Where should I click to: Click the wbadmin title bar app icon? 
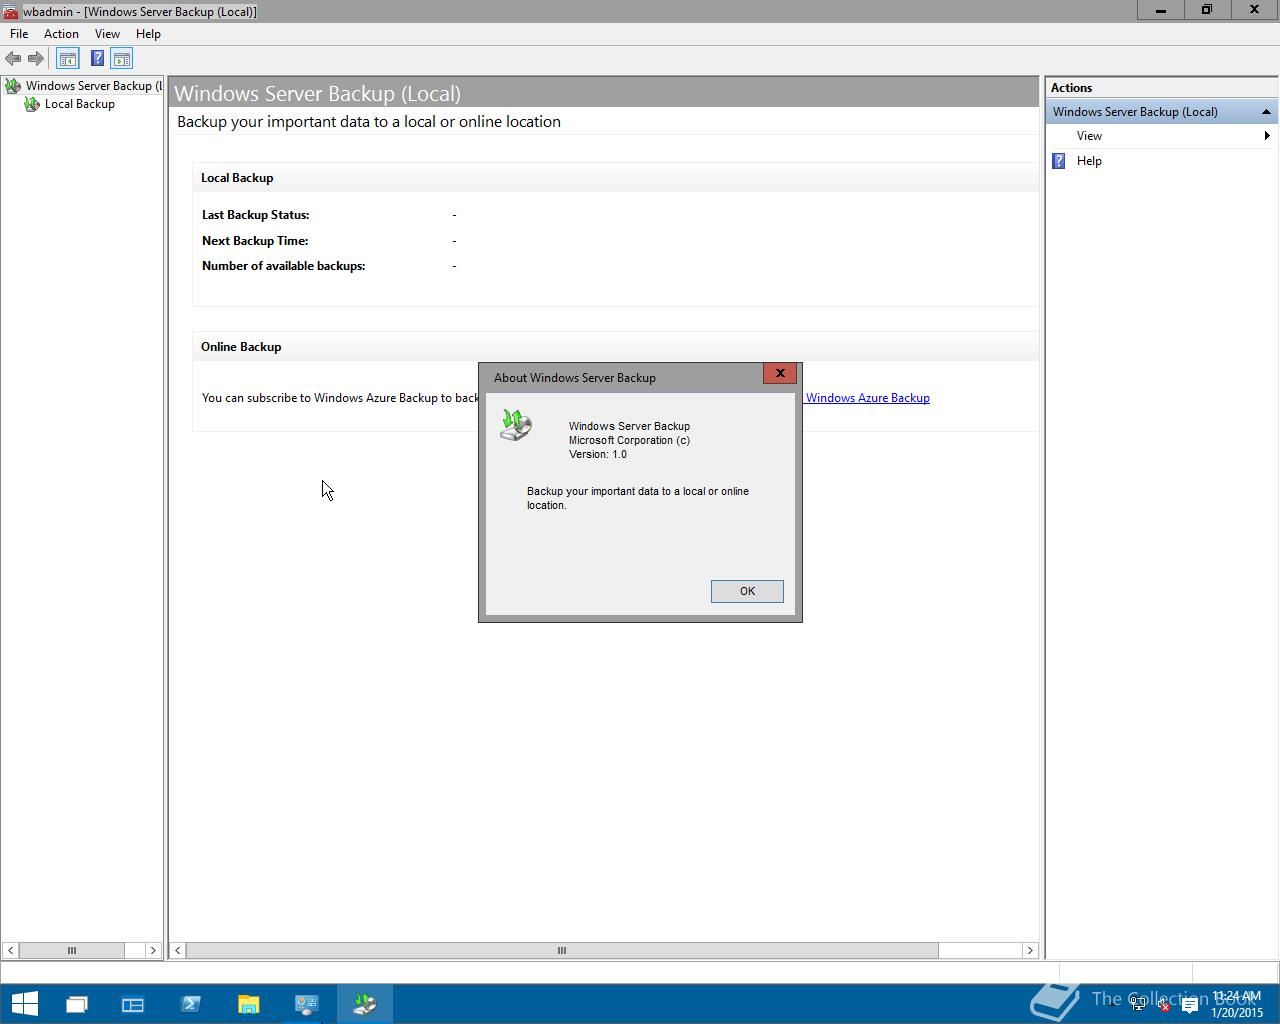coord(10,11)
